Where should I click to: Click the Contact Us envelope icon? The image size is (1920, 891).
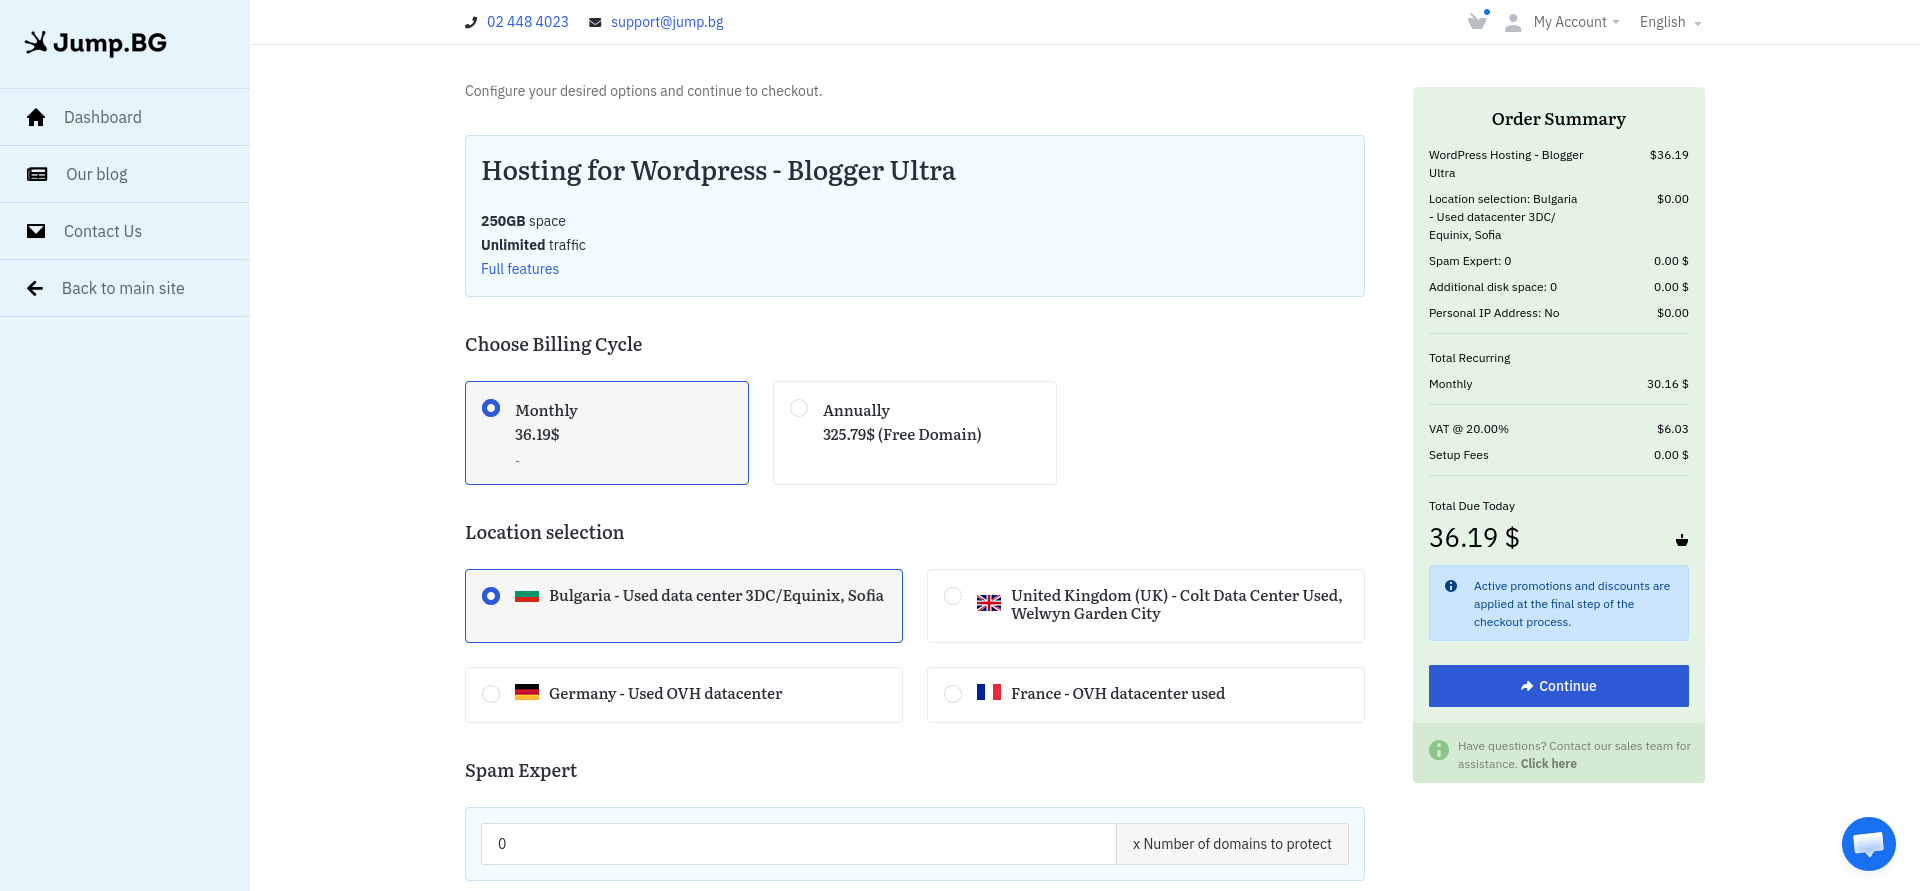pos(36,231)
